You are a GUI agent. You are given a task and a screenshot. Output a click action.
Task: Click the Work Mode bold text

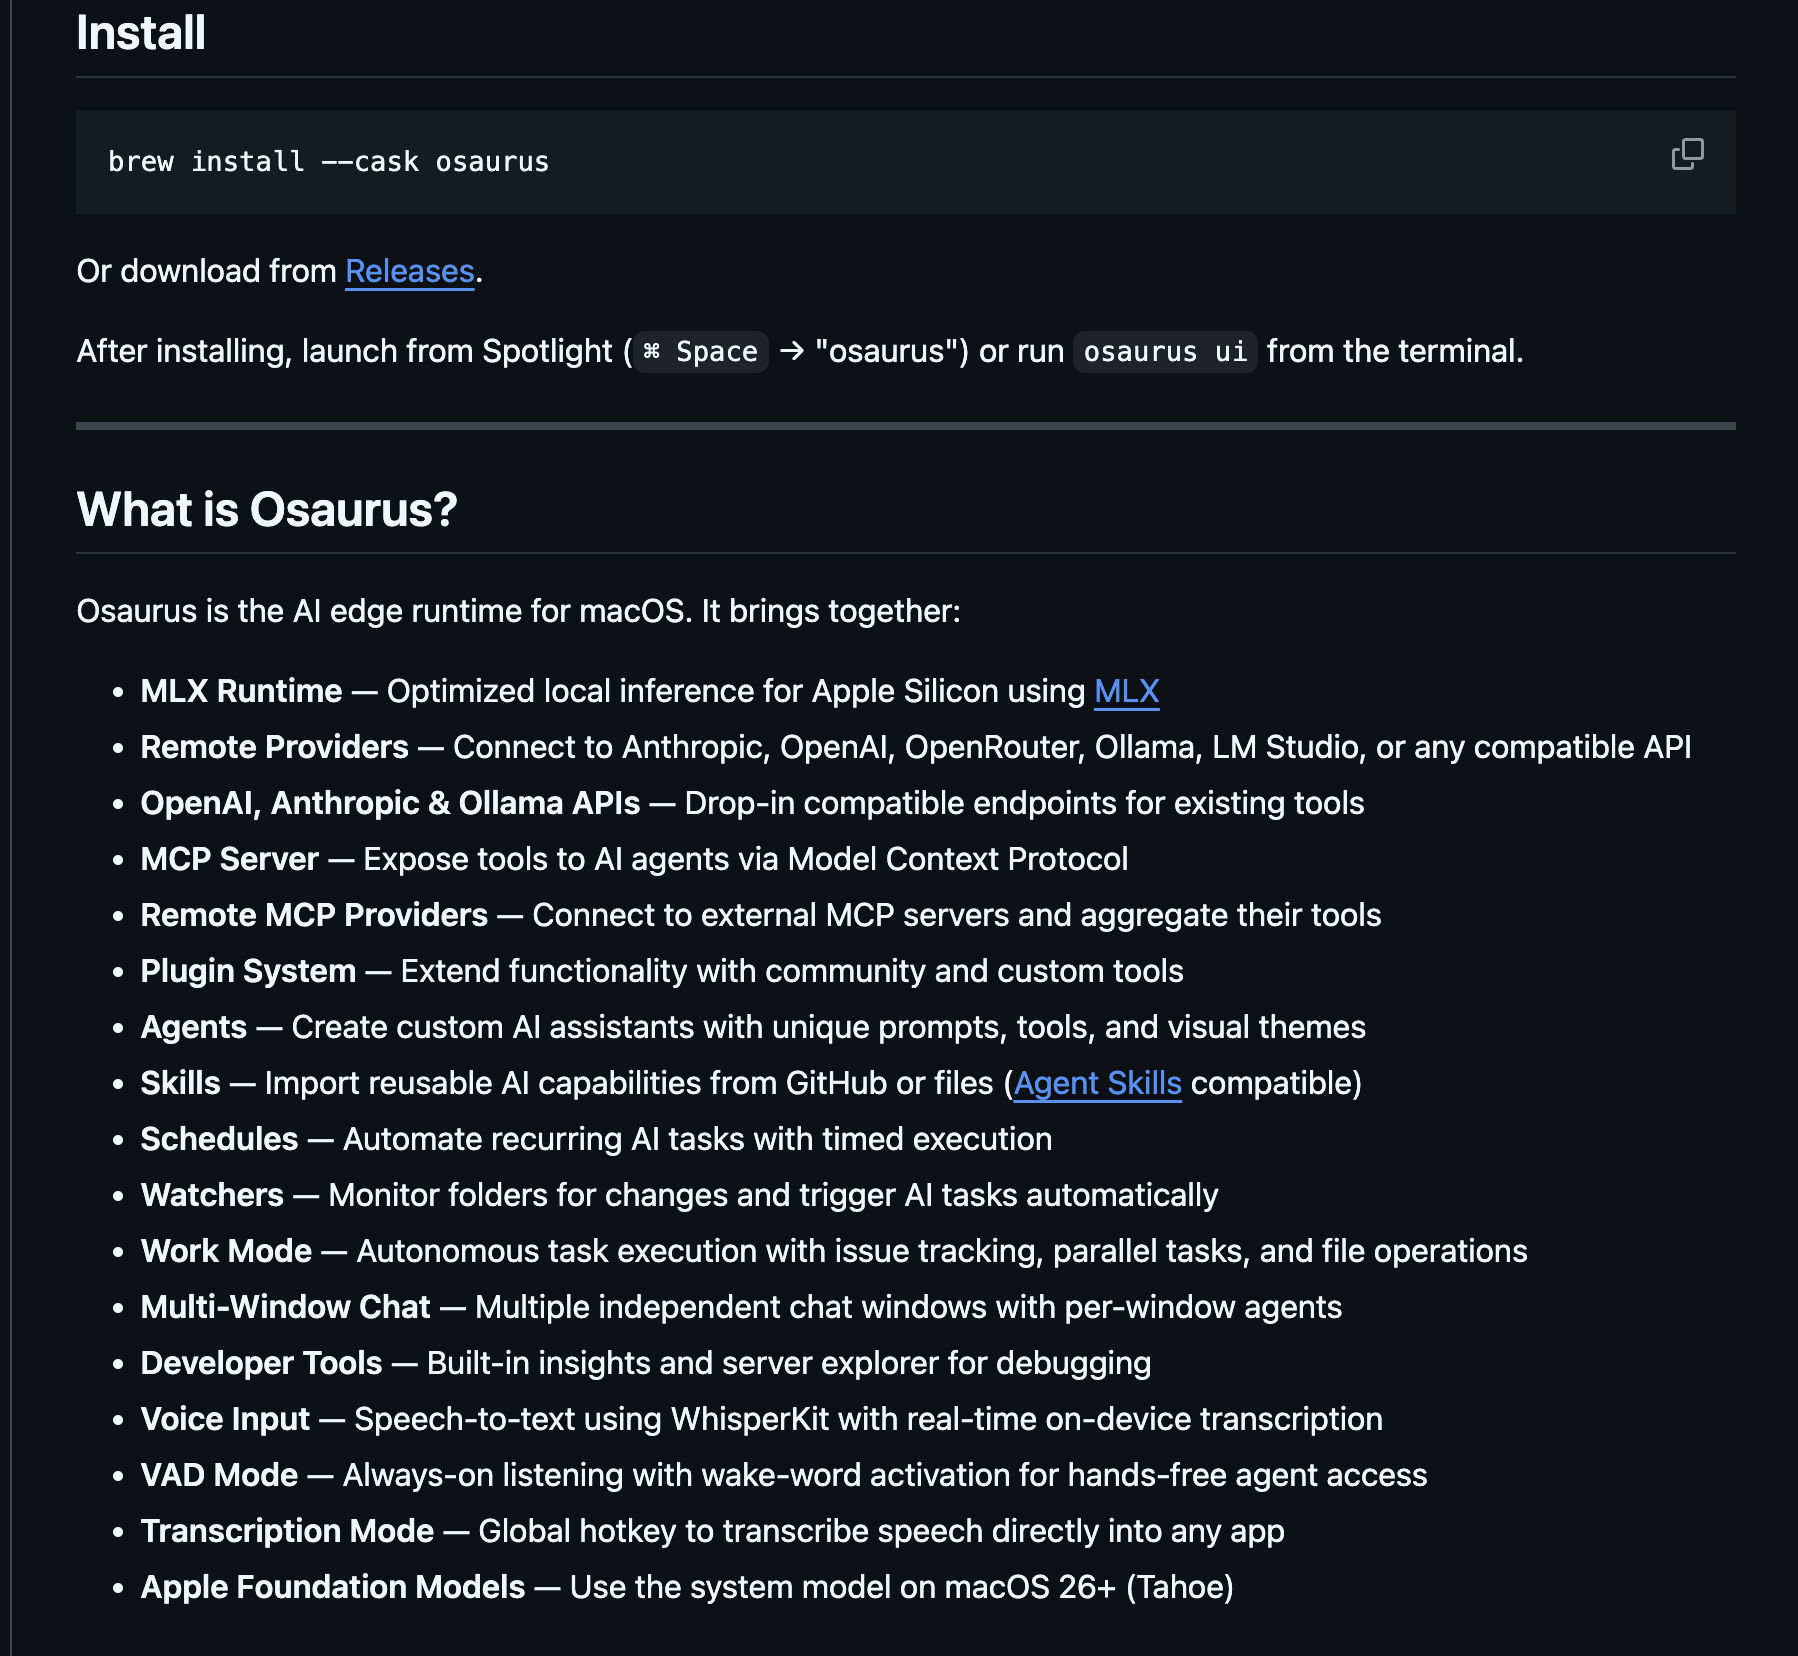click(x=226, y=1251)
